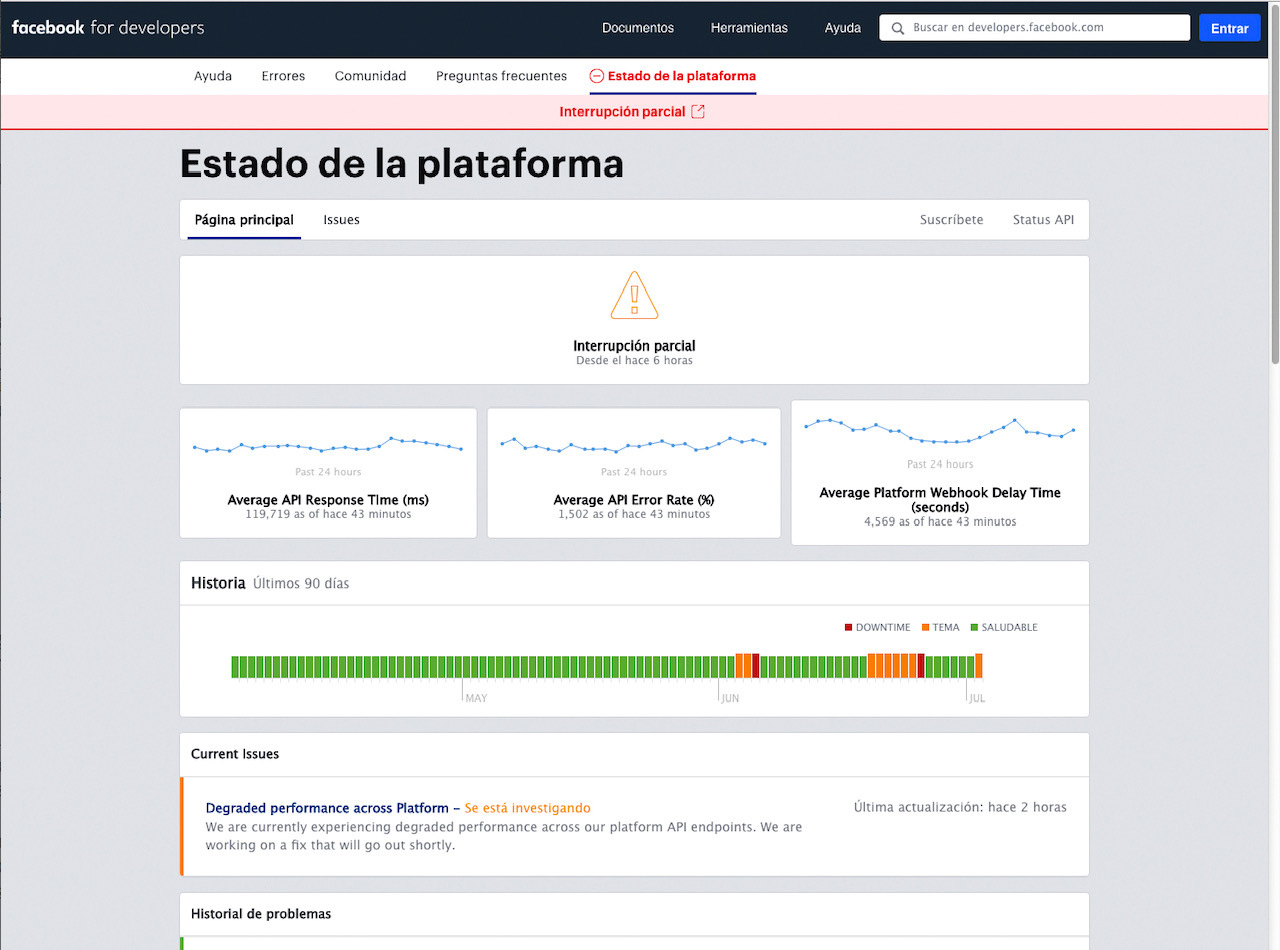Open the Herramientas menu
1280x950 pixels.
748,27
